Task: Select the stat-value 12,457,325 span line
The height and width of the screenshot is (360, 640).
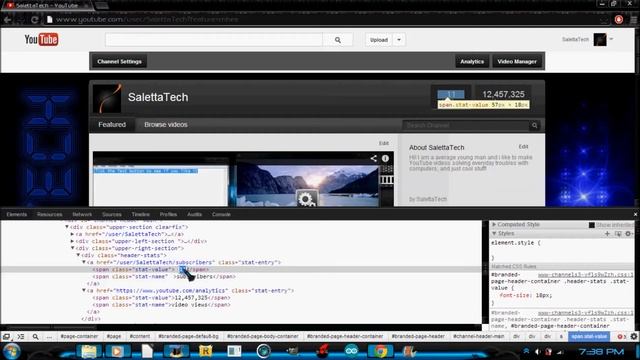Action: coord(161,298)
